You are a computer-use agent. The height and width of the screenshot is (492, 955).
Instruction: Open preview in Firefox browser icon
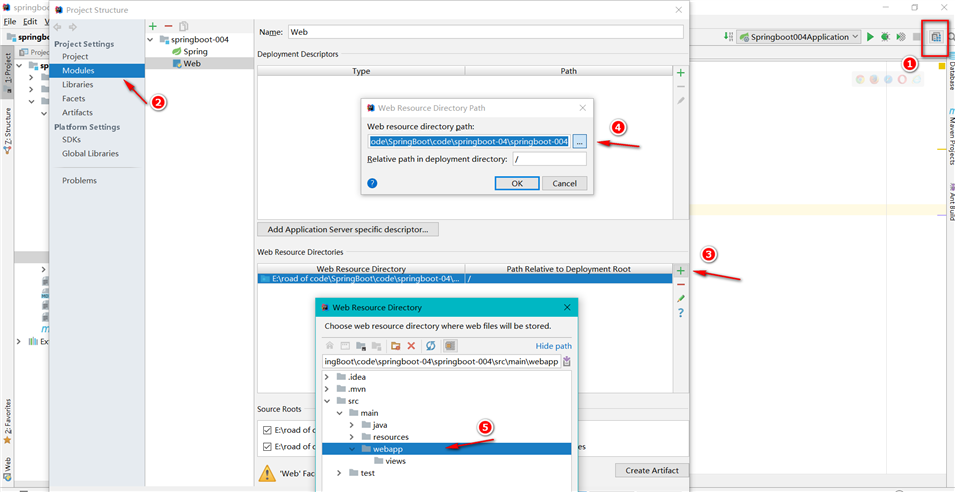click(874, 79)
